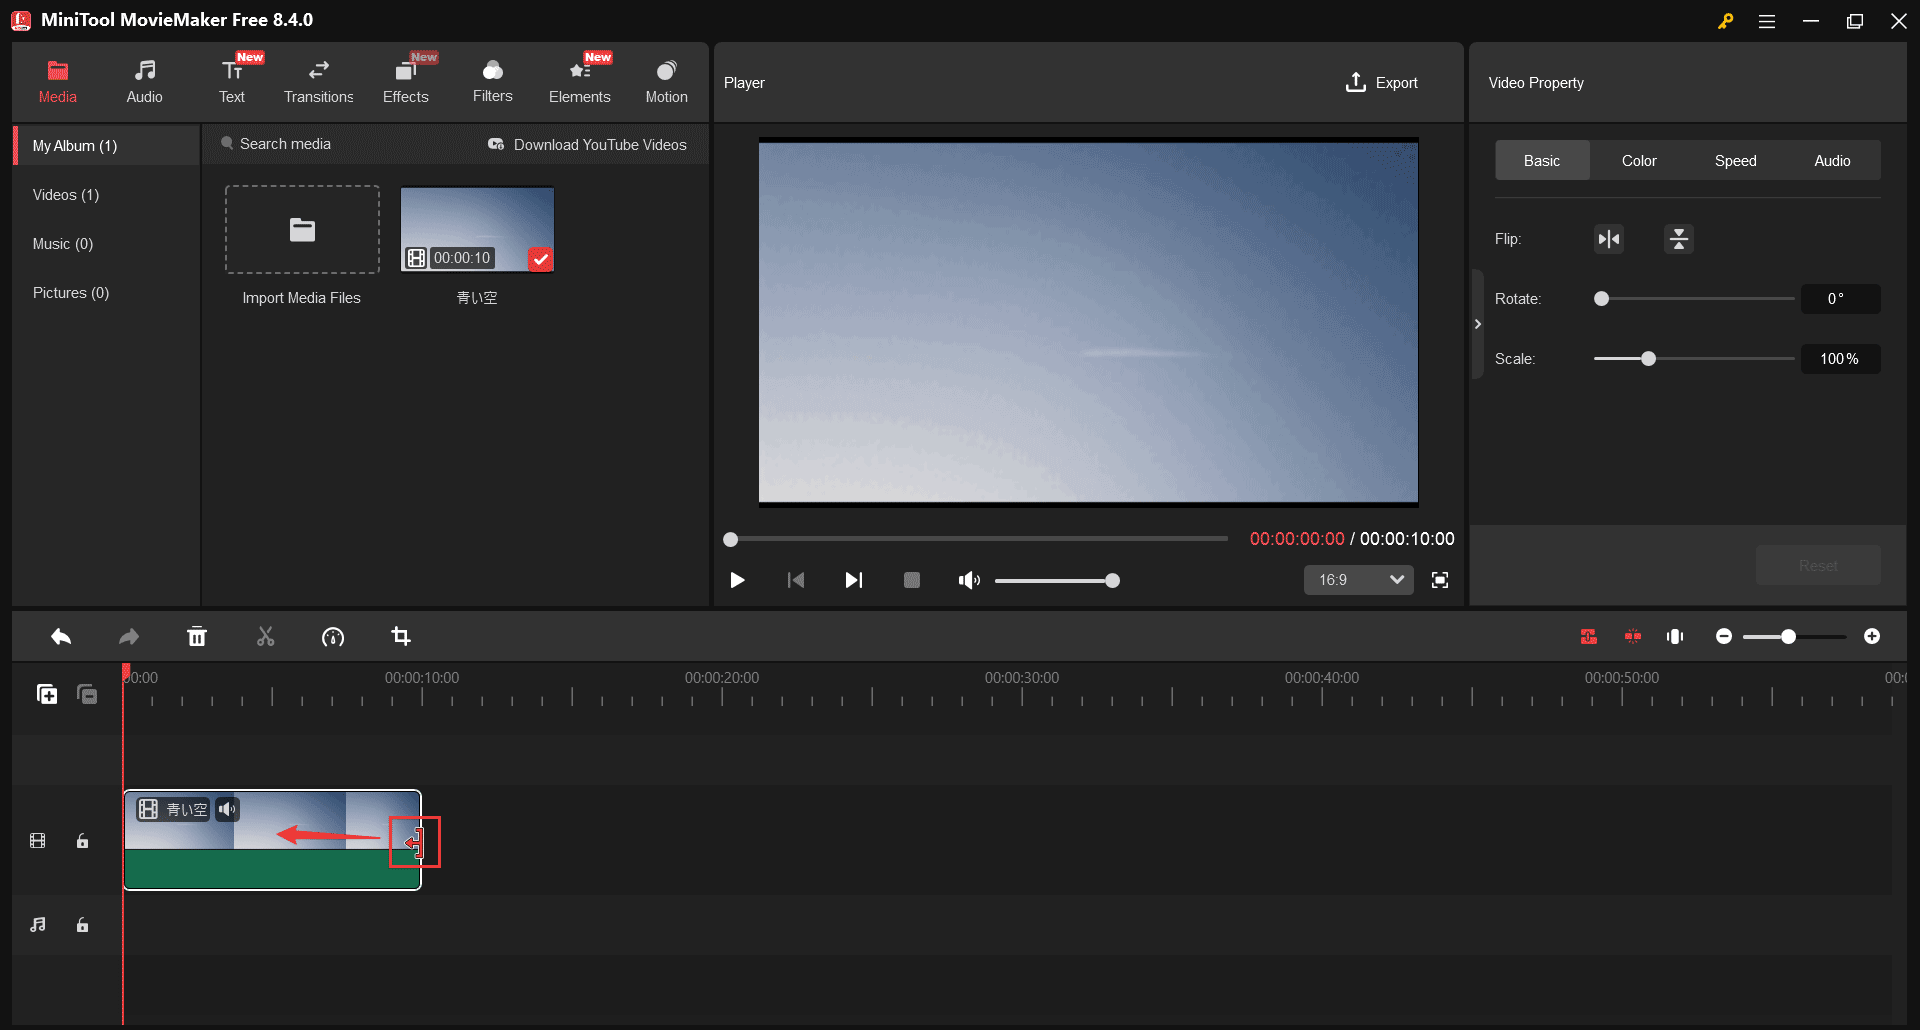Select the 青い空 media thumbnail
This screenshot has height=1030, width=1920.
click(x=477, y=228)
